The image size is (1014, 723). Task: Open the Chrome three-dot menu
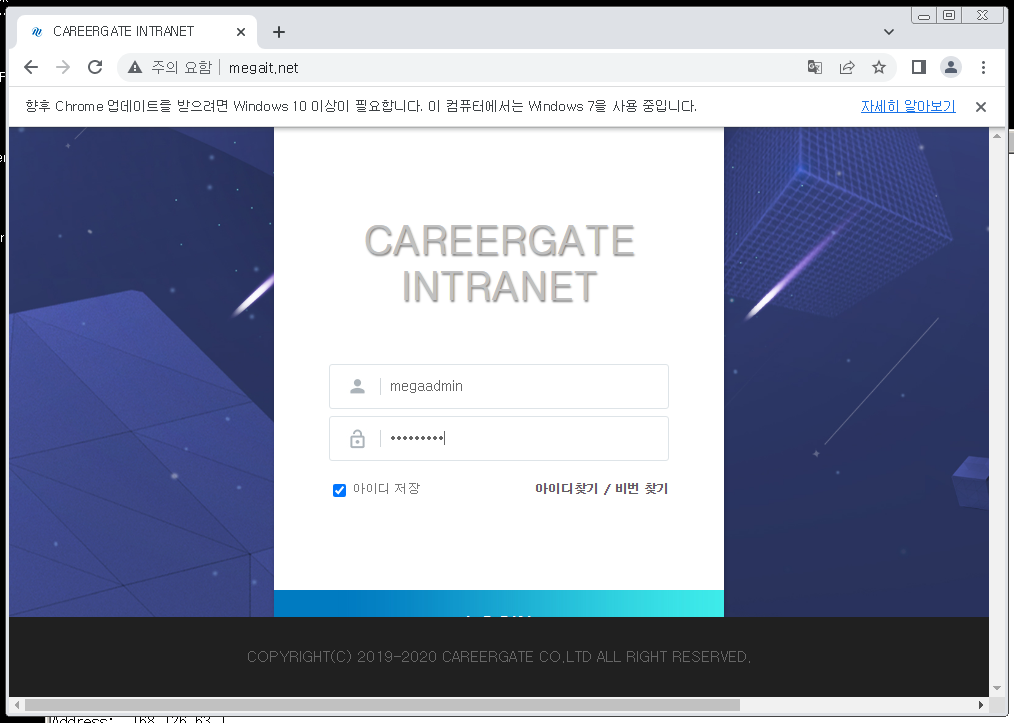click(x=983, y=67)
